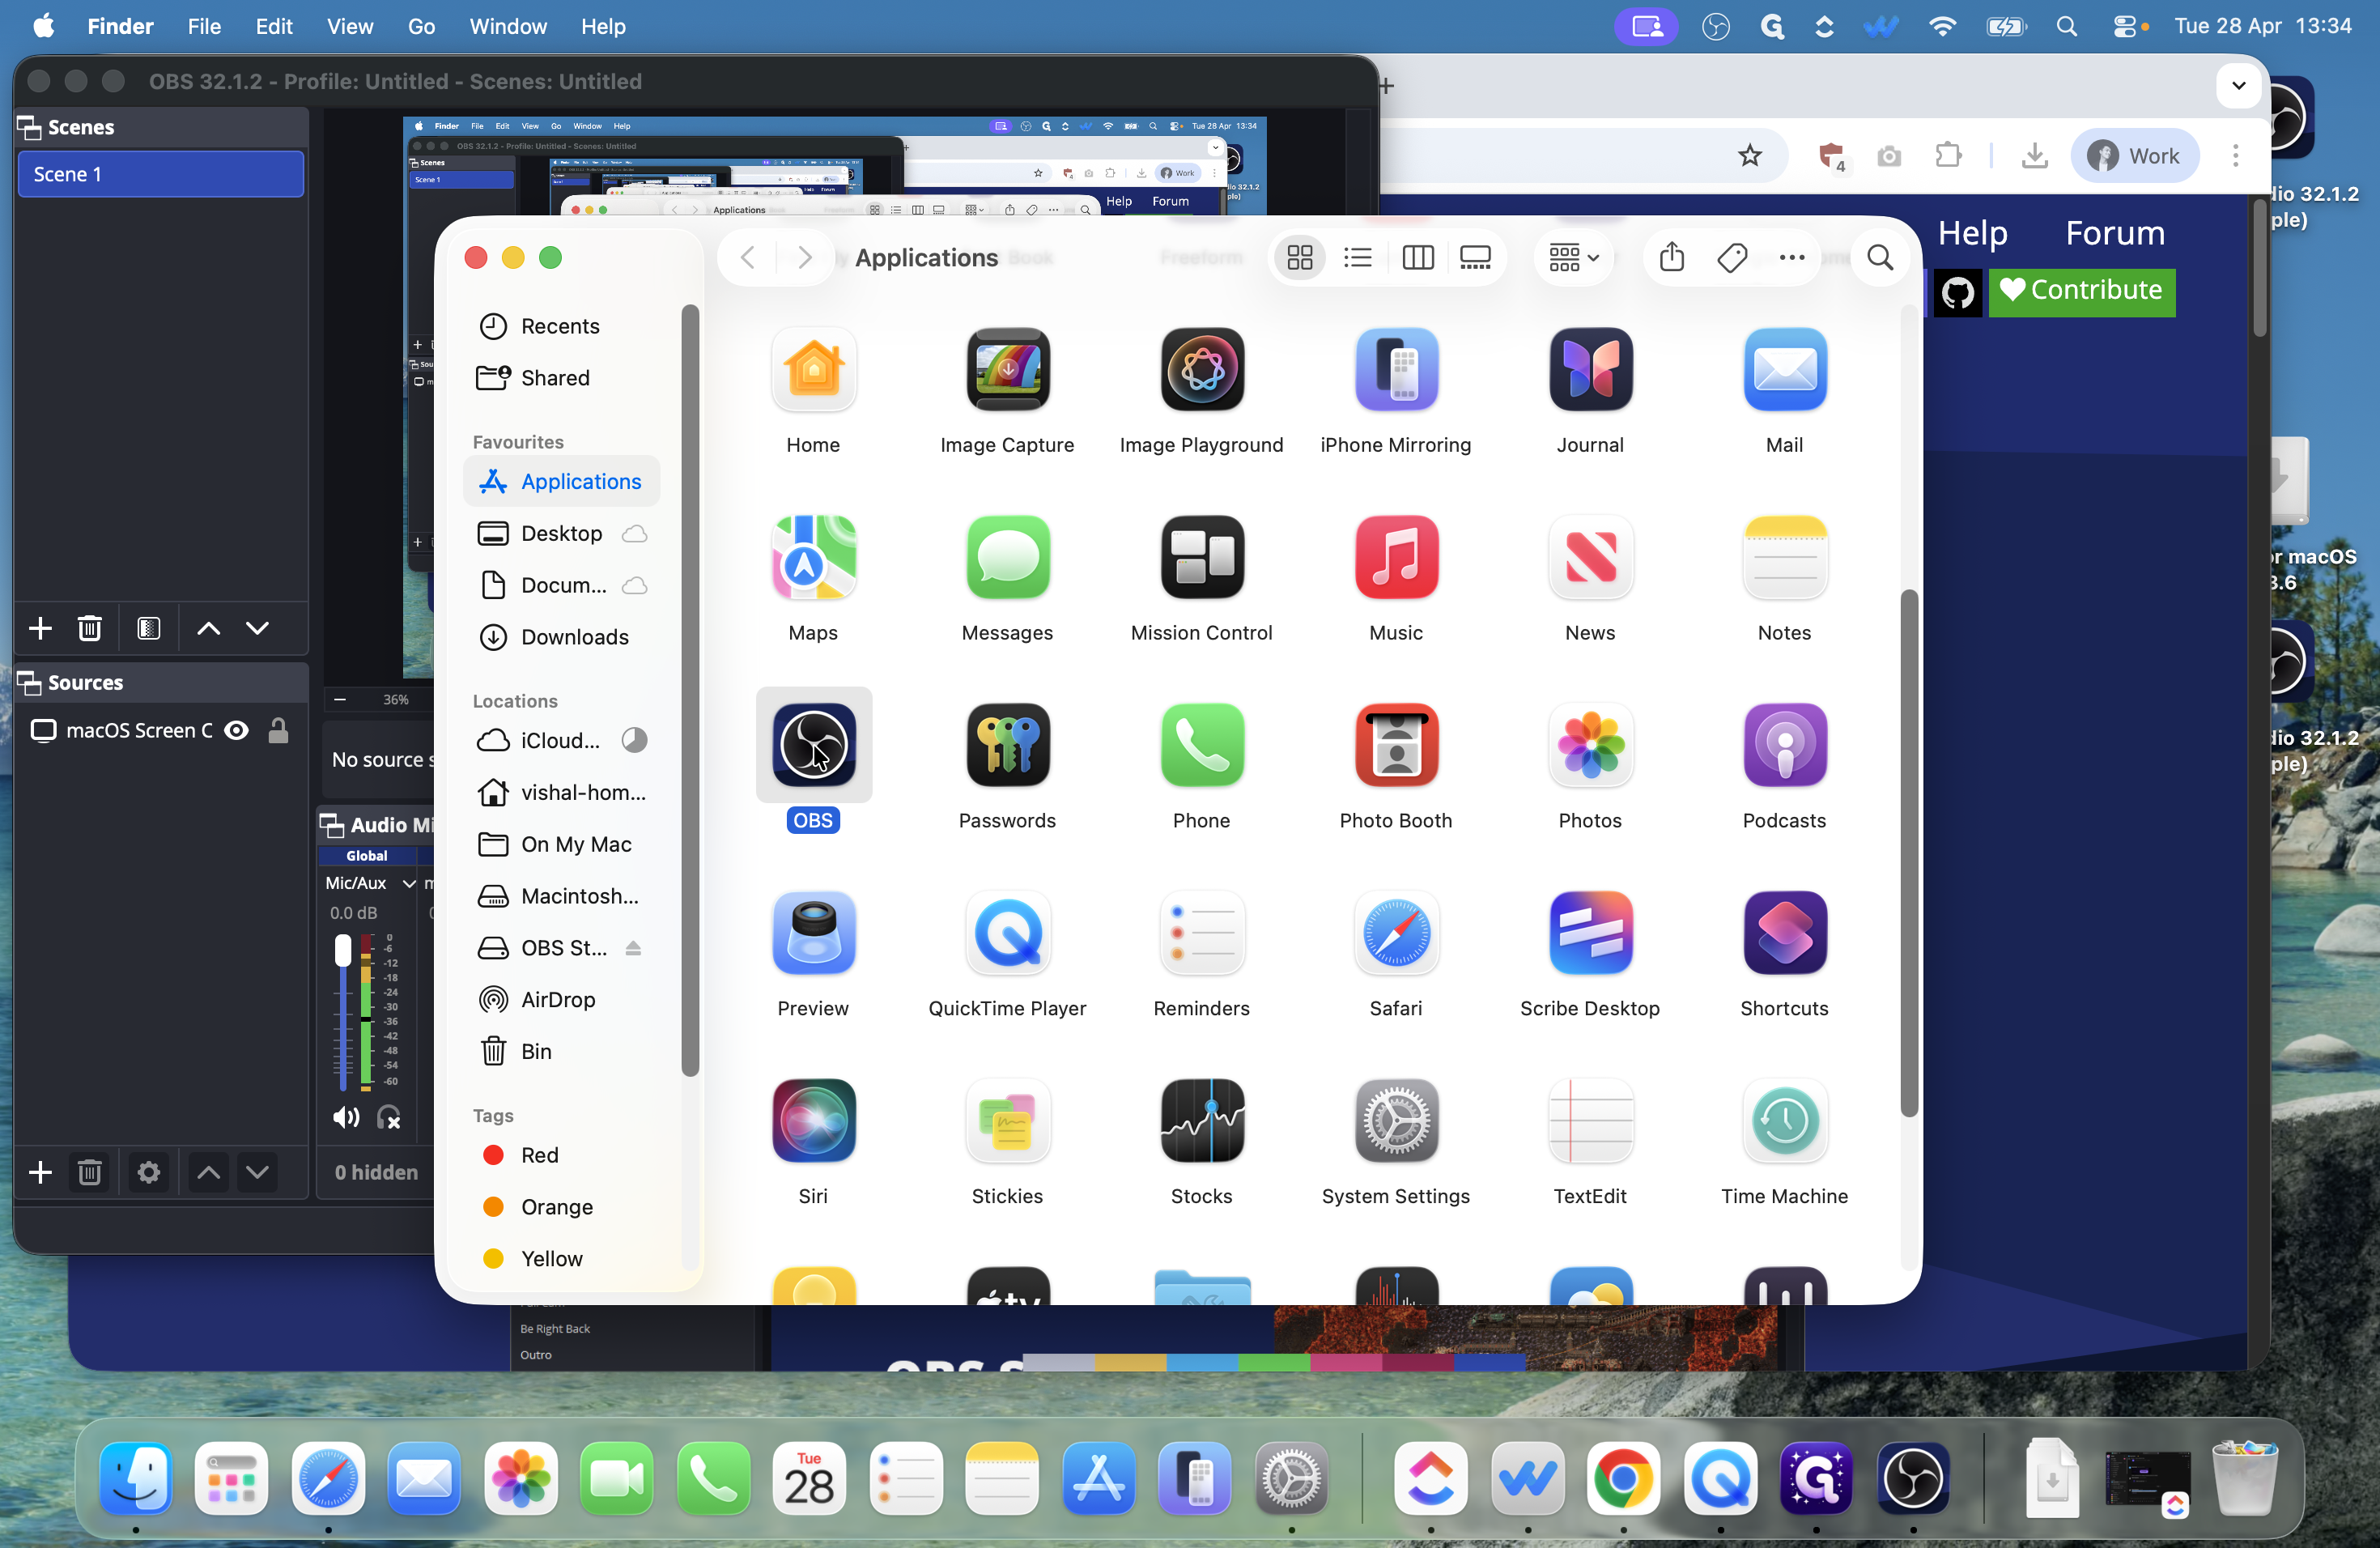Image resolution: width=2380 pixels, height=1548 pixels.
Task: Open the Shortcuts app icon
Action: click(1784, 933)
